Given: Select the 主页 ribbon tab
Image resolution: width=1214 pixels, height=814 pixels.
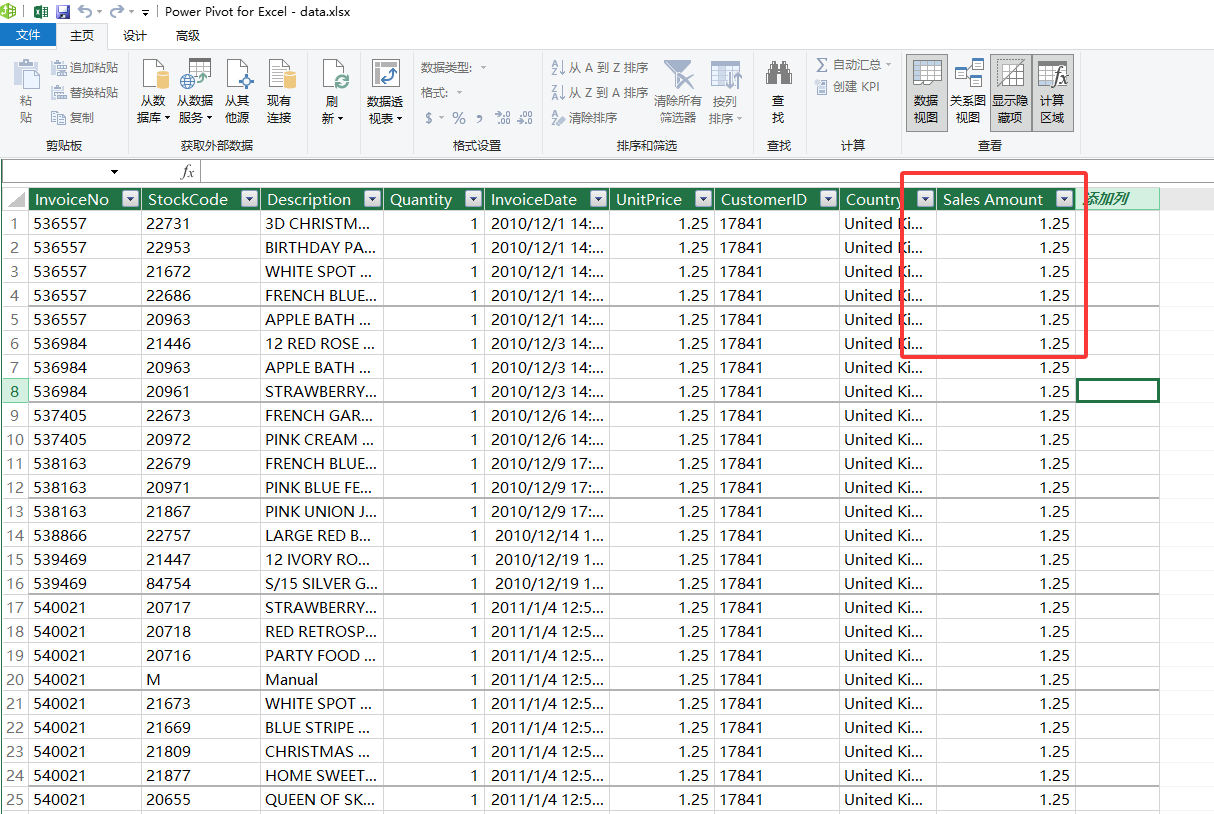Looking at the screenshot, I should tap(82, 35).
